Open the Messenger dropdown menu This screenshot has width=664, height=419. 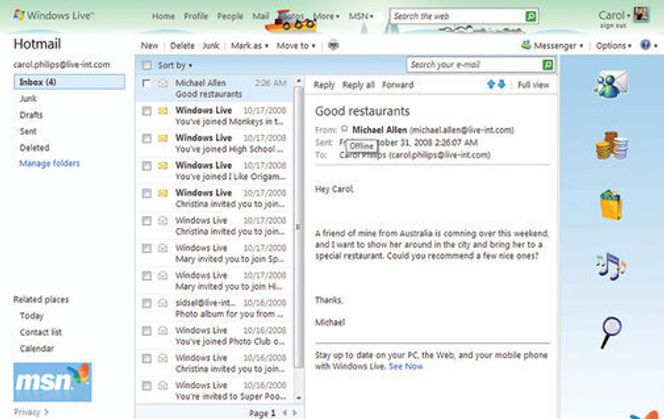[558, 45]
